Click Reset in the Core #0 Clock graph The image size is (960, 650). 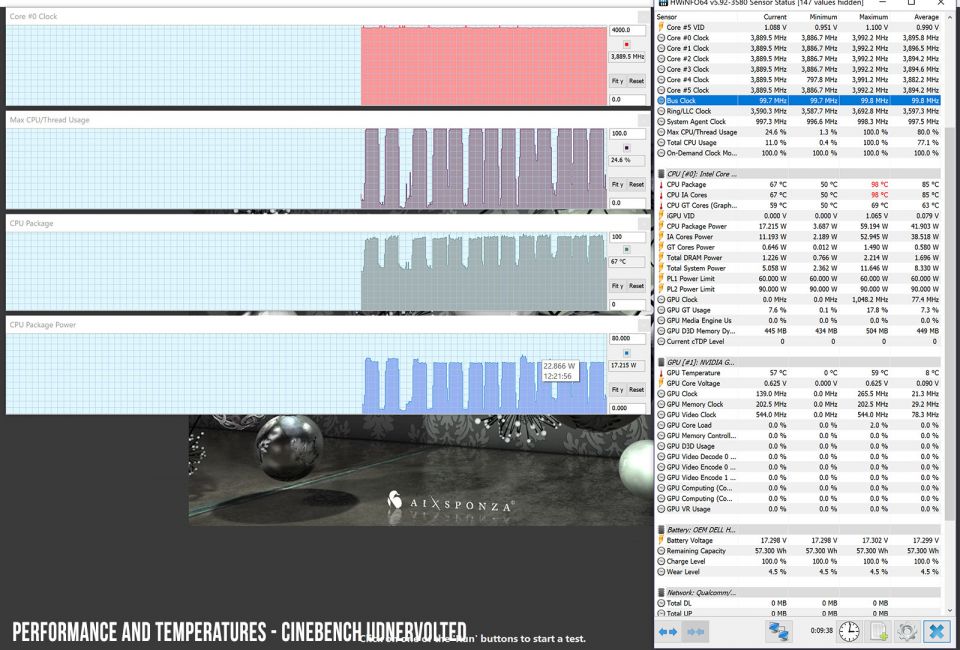(636, 81)
